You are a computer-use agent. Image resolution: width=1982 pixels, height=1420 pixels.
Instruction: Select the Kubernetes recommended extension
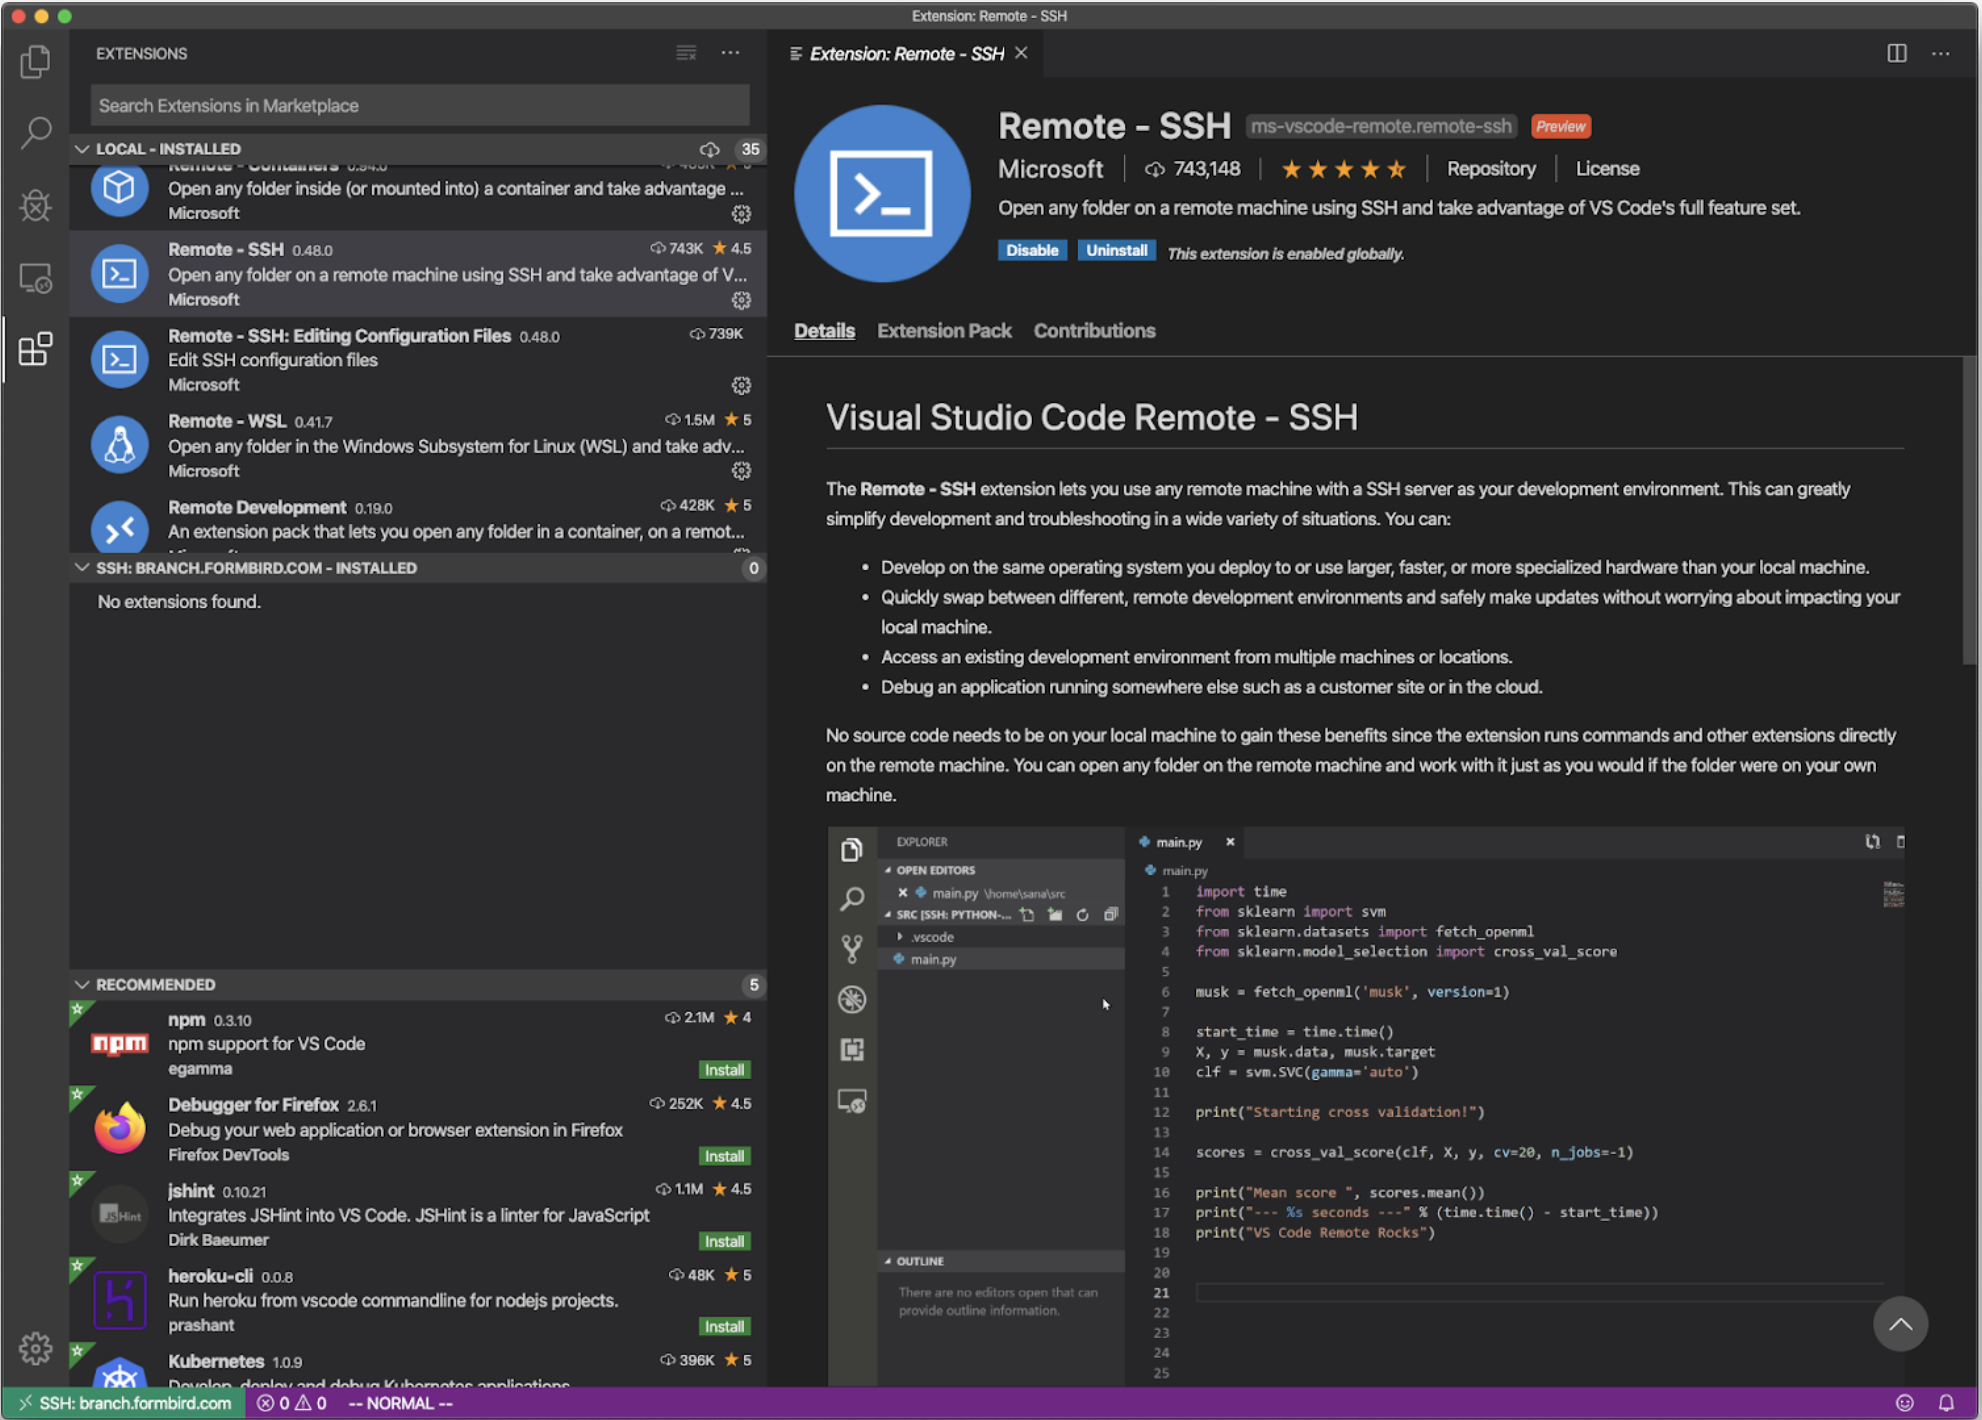pos(418,1366)
